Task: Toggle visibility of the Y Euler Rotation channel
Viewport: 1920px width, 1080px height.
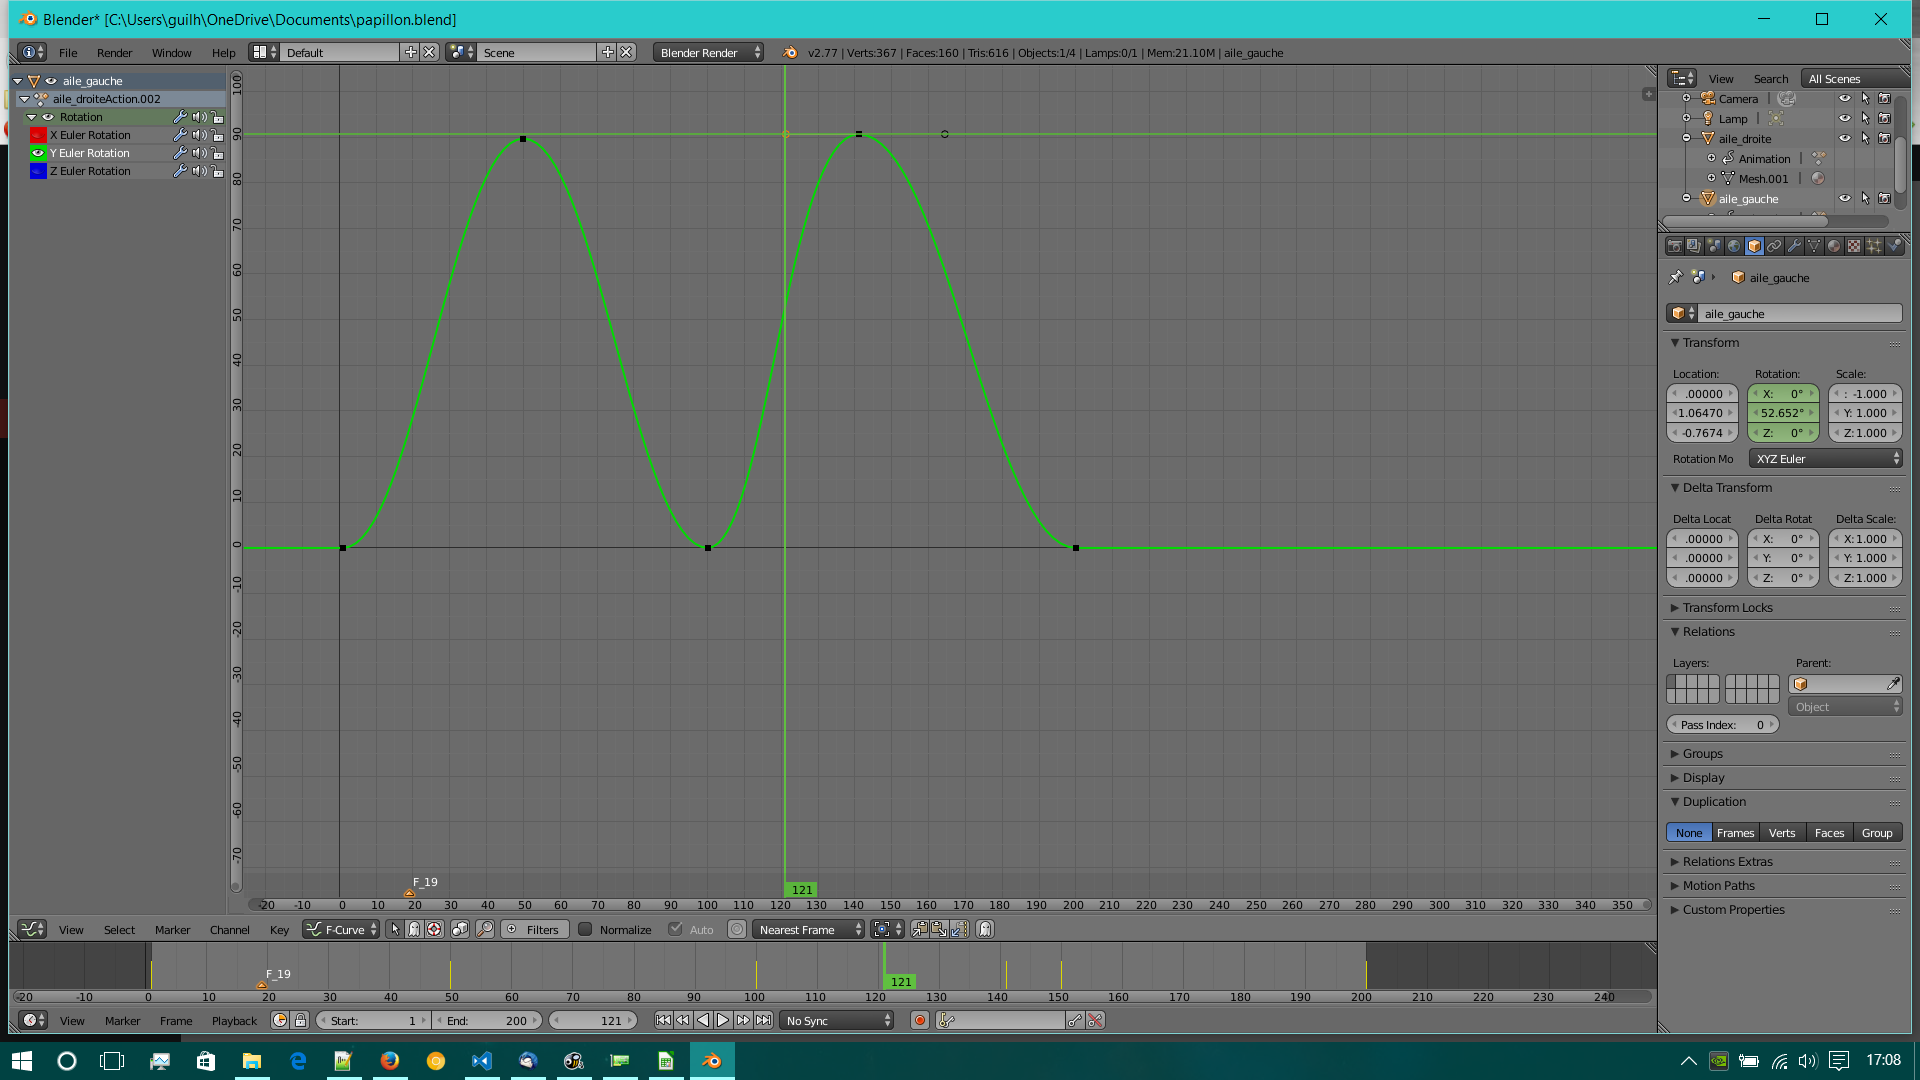Action: tap(38, 153)
